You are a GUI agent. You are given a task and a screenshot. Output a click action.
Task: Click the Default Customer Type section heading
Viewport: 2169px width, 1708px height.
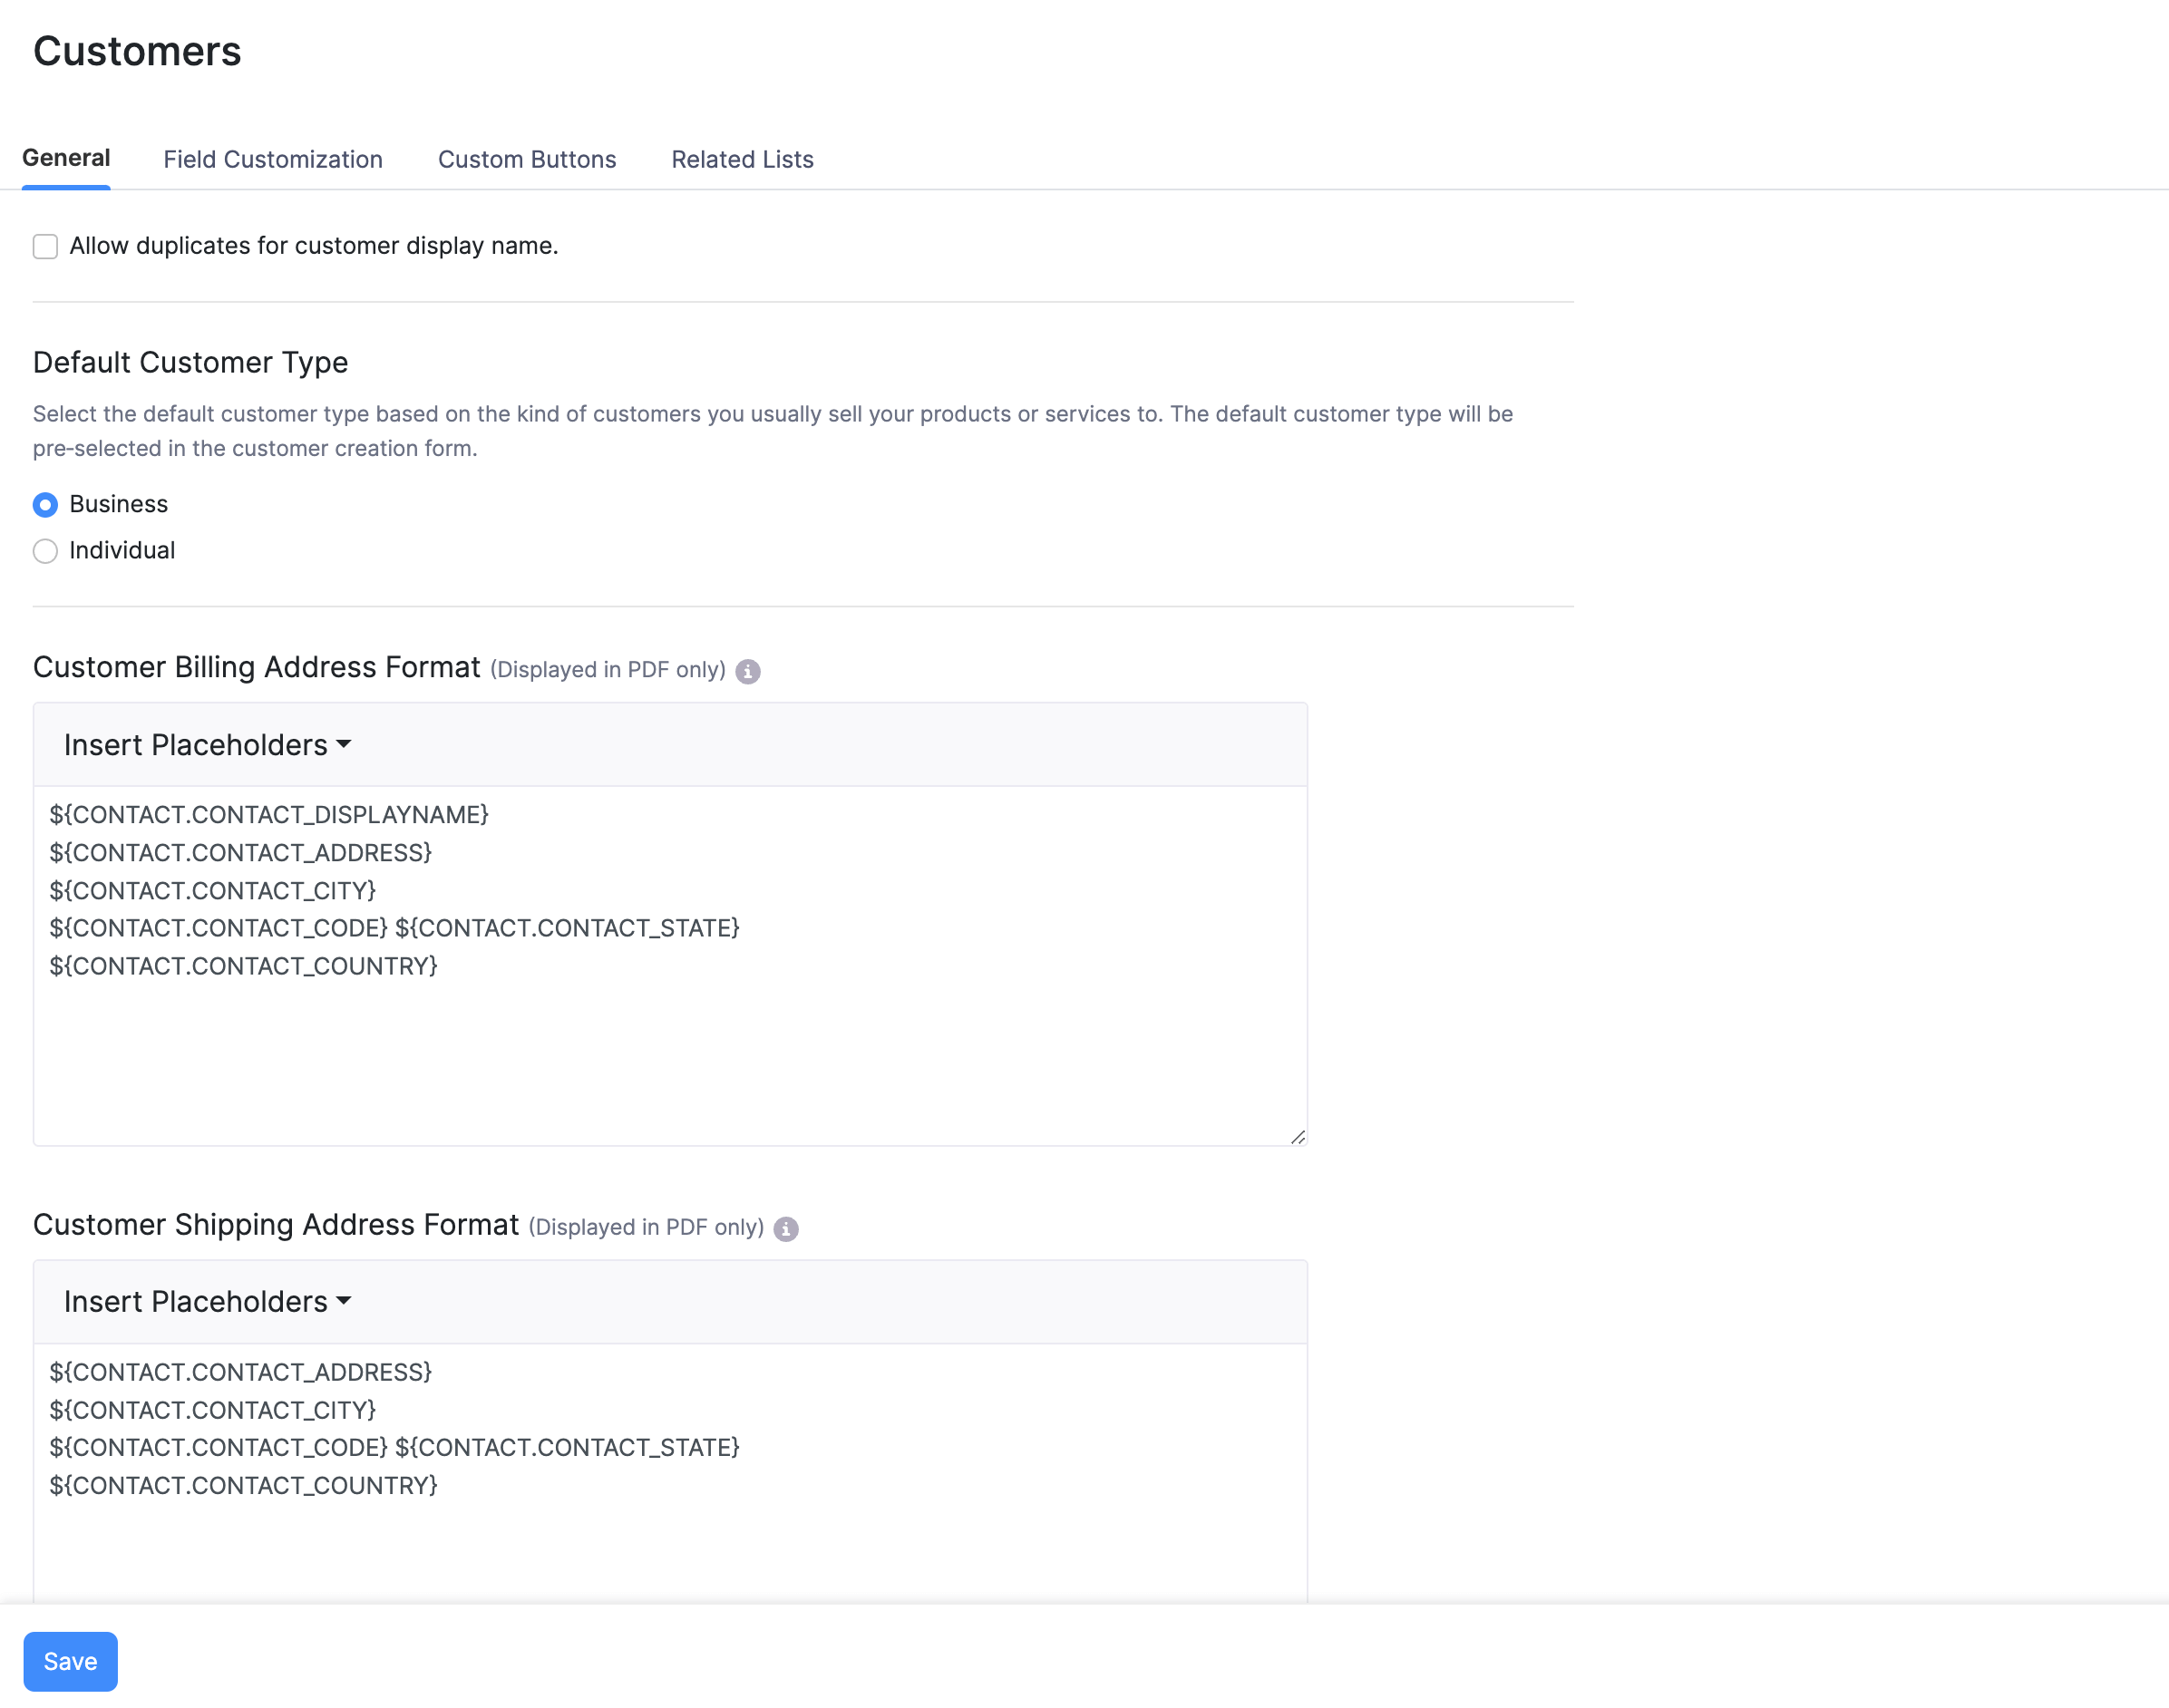(x=190, y=362)
